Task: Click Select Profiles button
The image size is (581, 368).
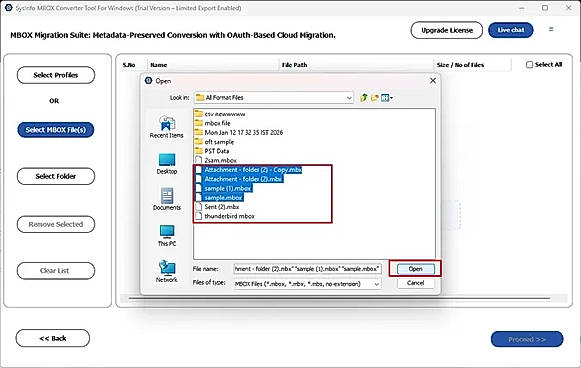Action: (56, 75)
